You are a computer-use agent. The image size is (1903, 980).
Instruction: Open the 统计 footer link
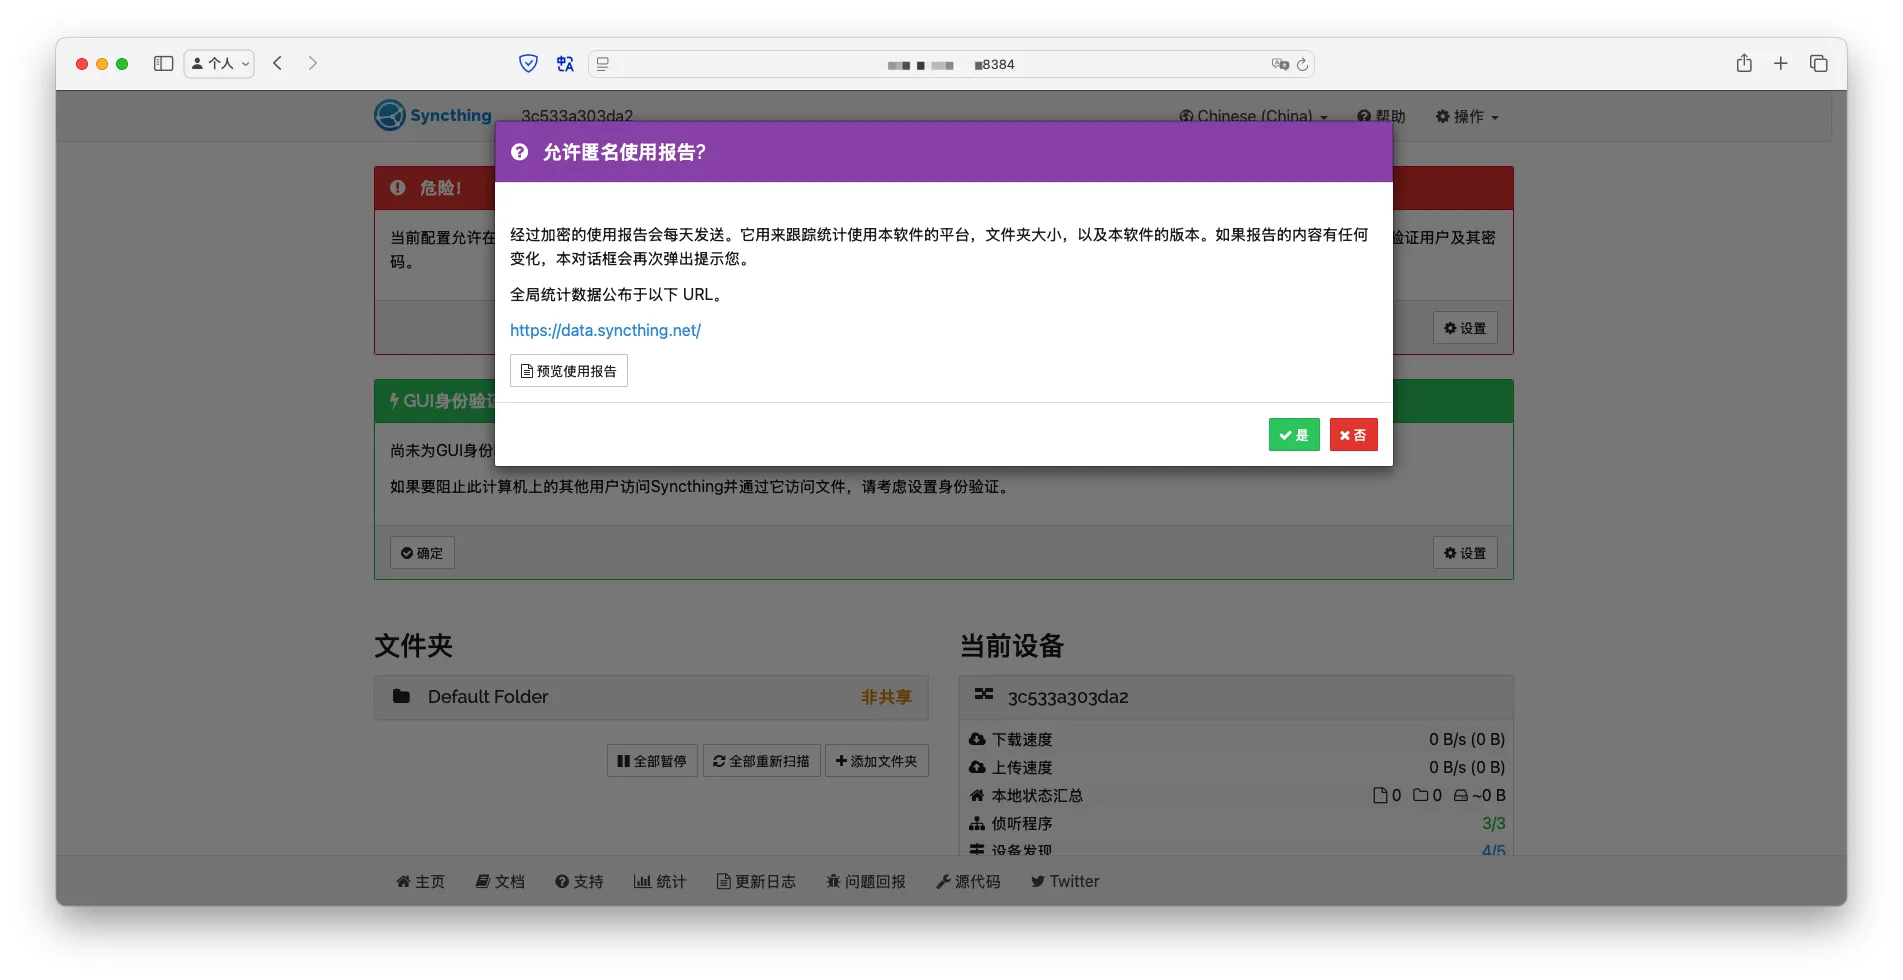pos(660,881)
